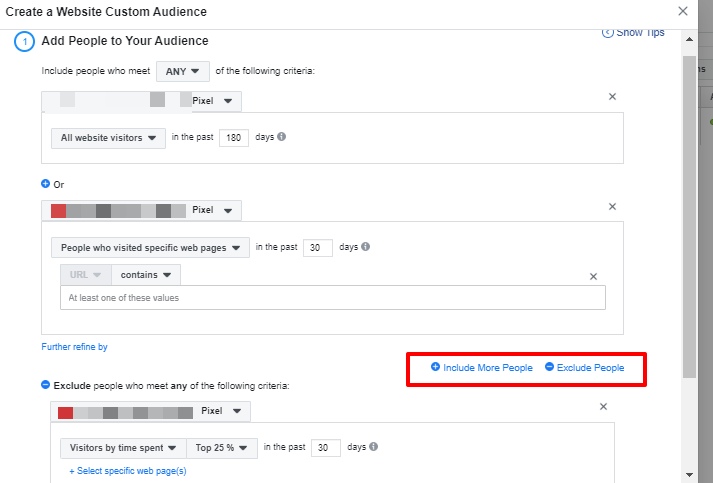
Task: Open People who visited specific web pages dropdown
Action: click(150, 247)
